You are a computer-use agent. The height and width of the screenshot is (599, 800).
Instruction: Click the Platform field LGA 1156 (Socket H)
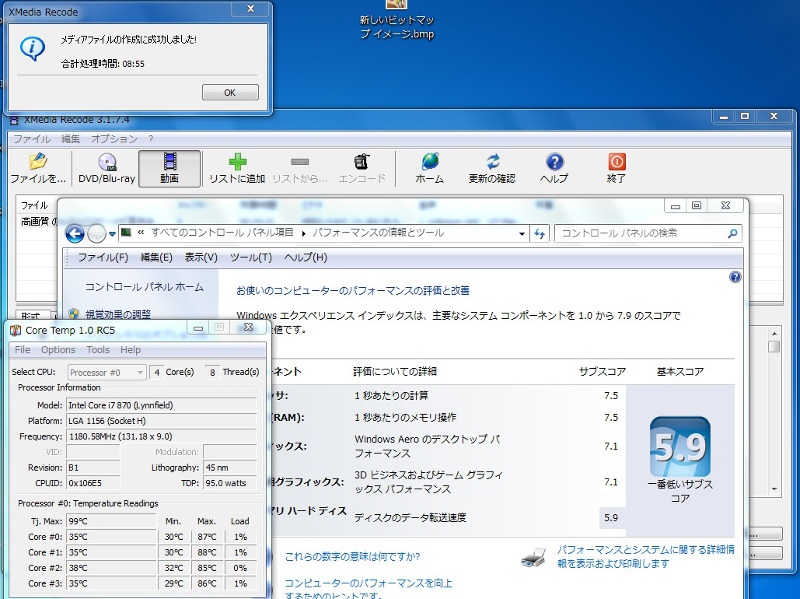(x=162, y=421)
